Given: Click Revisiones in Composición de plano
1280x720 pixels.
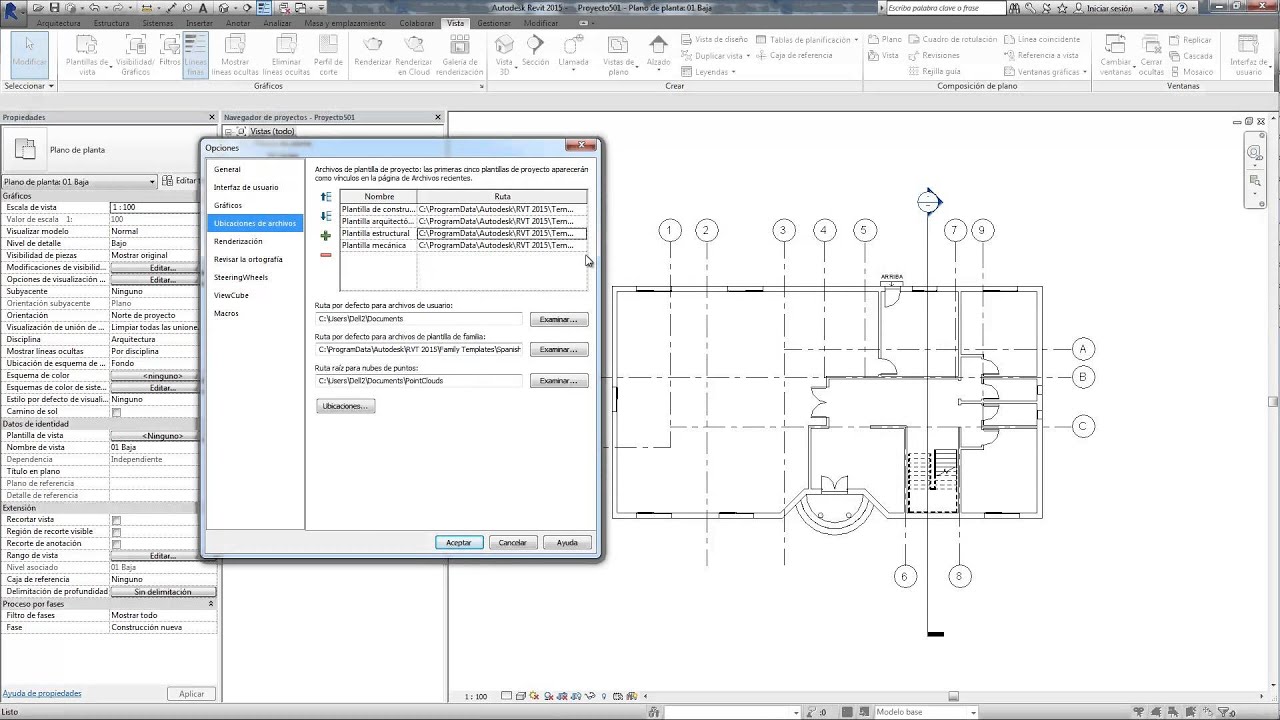Looking at the screenshot, I should [x=934, y=56].
